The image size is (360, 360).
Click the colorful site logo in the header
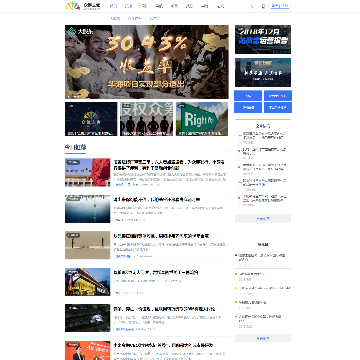point(72,6)
